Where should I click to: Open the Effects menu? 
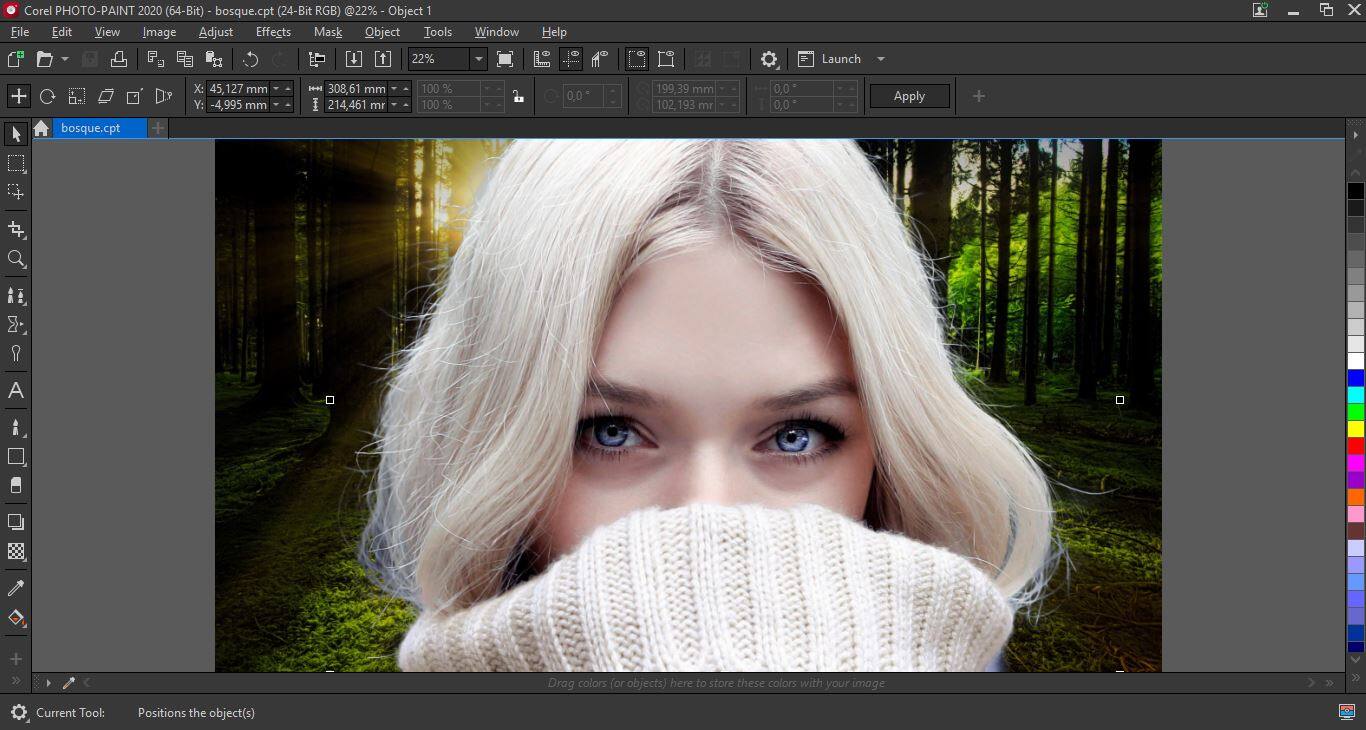[273, 32]
